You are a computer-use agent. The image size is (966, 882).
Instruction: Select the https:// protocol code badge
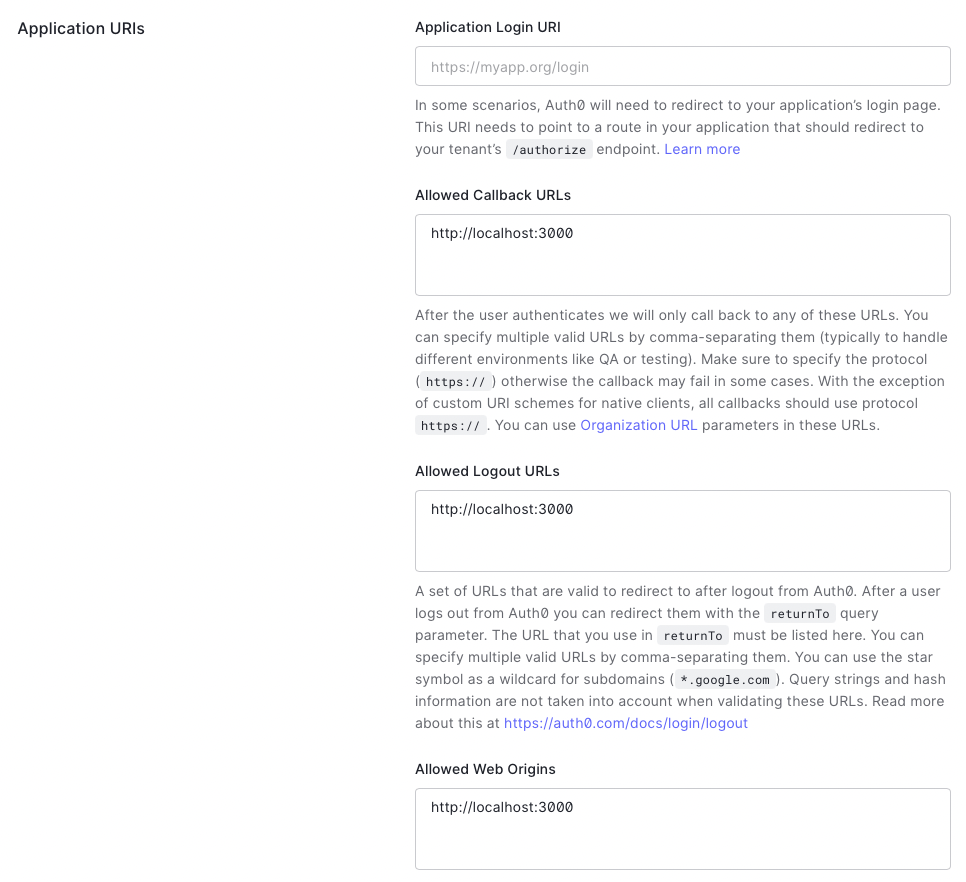[x=456, y=381]
